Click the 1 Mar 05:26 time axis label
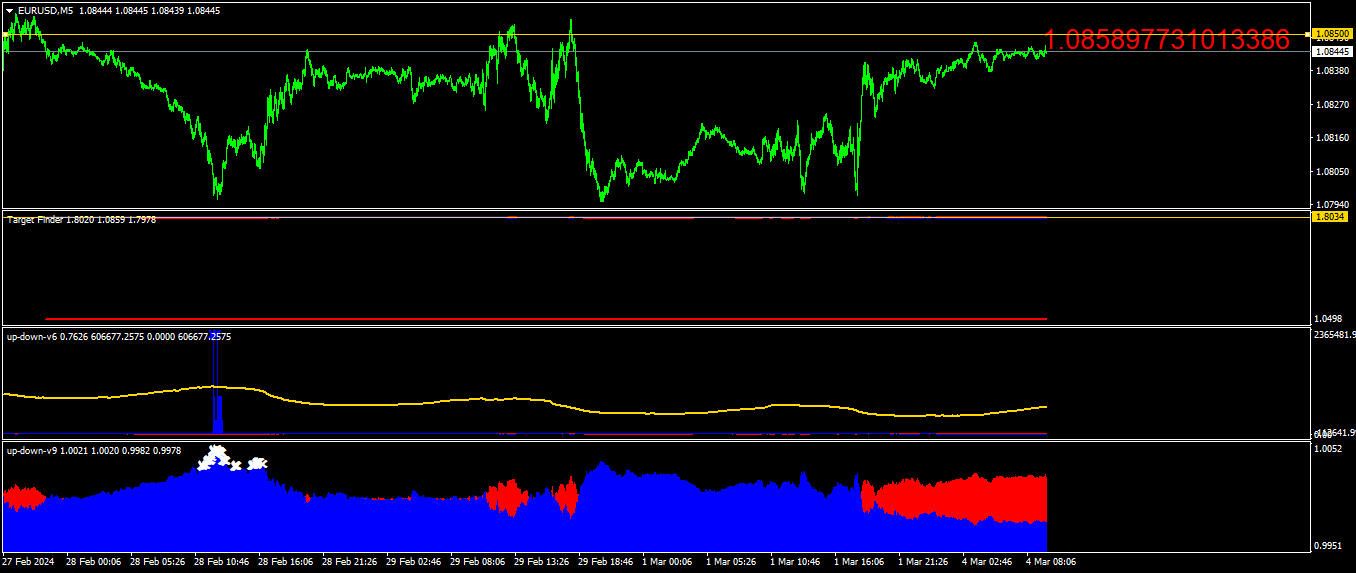The image size is (1356, 573). [731, 562]
